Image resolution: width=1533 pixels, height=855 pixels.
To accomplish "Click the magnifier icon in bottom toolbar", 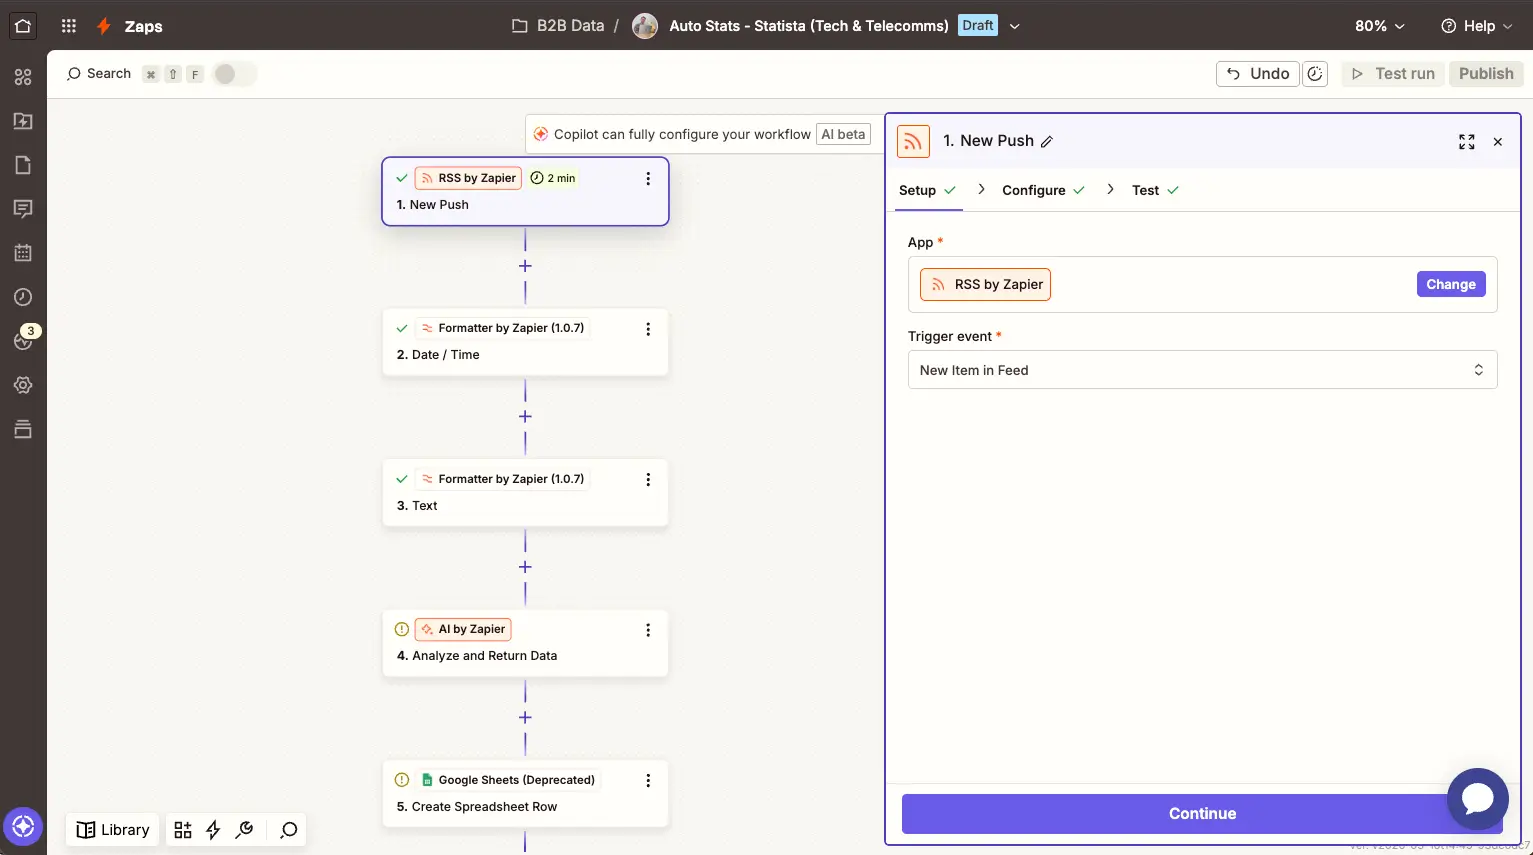I will pyautogui.click(x=289, y=830).
